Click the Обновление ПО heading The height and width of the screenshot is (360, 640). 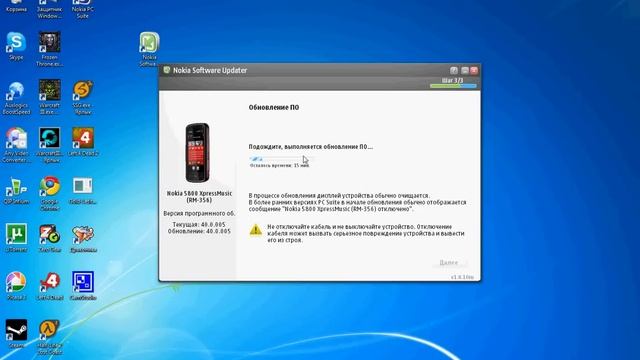(x=274, y=107)
